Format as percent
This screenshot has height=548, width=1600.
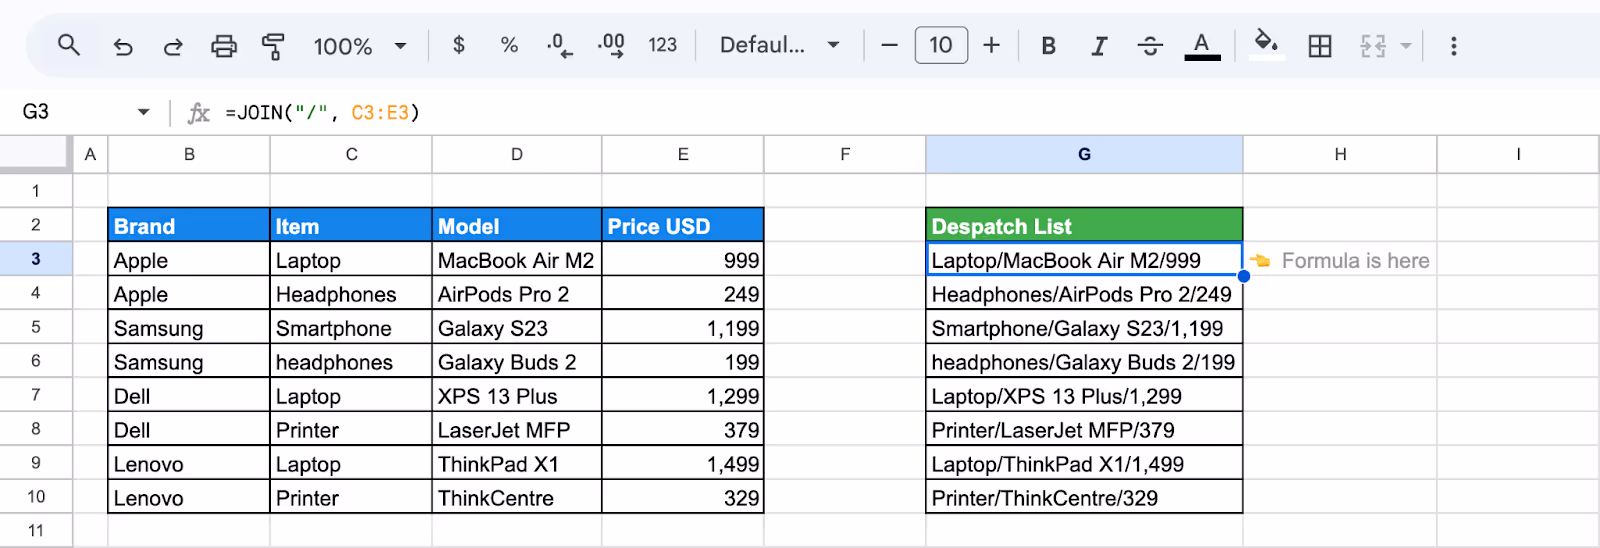509,45
